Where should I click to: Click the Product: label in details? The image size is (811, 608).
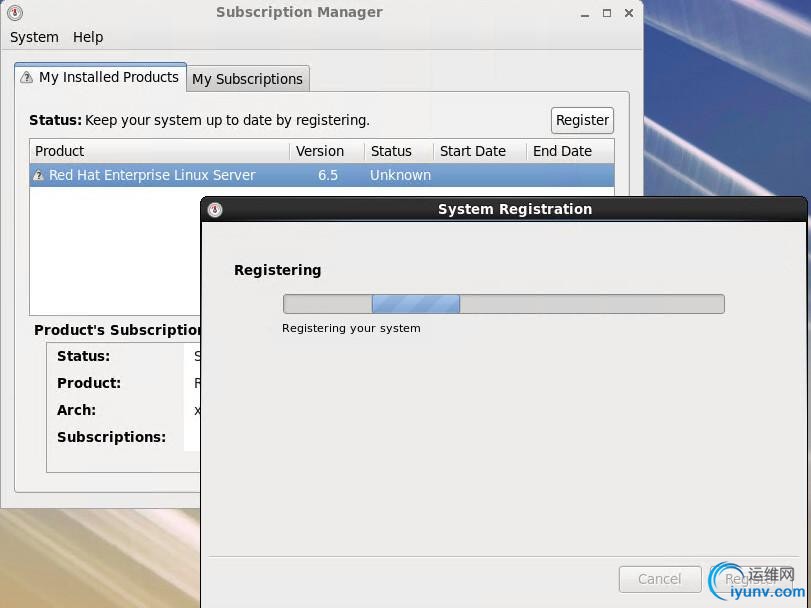89,383
